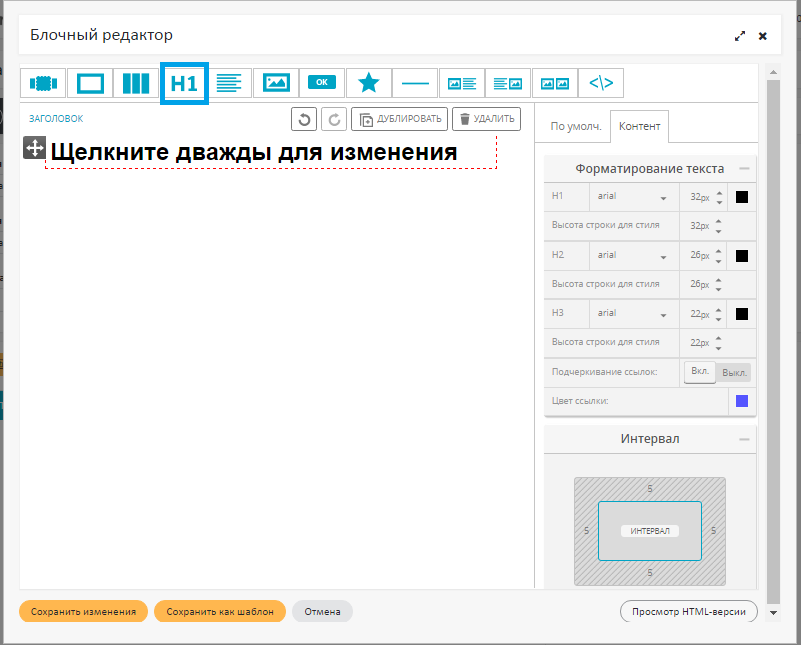Switch to the По умолч. tab
This screenshot has height=645, width=801.
(x=576, y=127)
